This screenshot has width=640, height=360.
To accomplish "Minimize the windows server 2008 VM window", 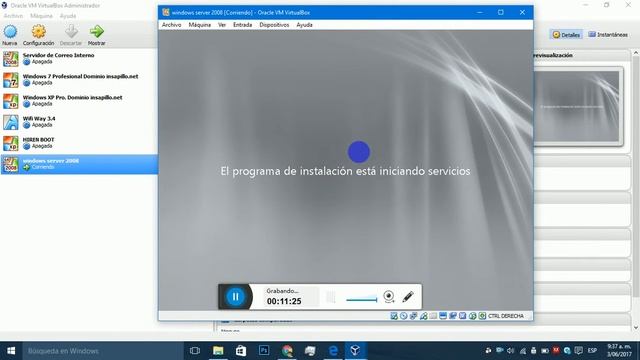I will coord(480,13).
